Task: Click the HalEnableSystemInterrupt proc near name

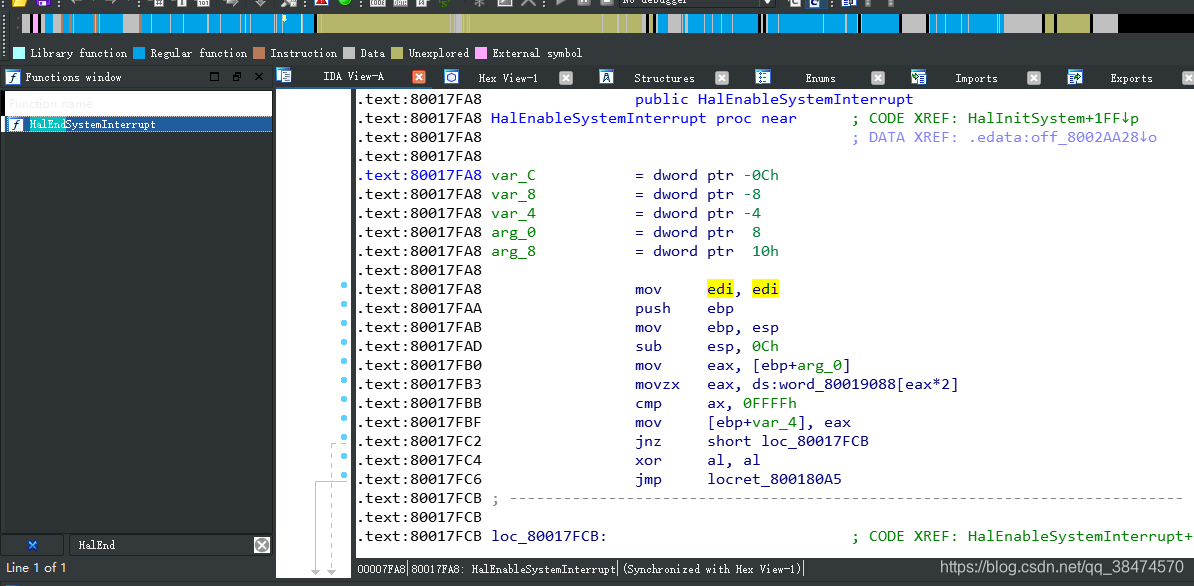Action: [599, 119]
